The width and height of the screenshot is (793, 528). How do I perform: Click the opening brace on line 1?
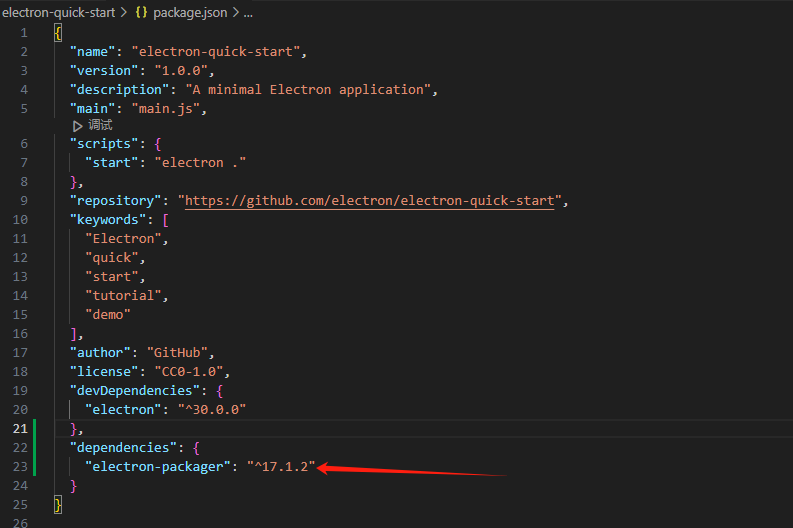58,33
